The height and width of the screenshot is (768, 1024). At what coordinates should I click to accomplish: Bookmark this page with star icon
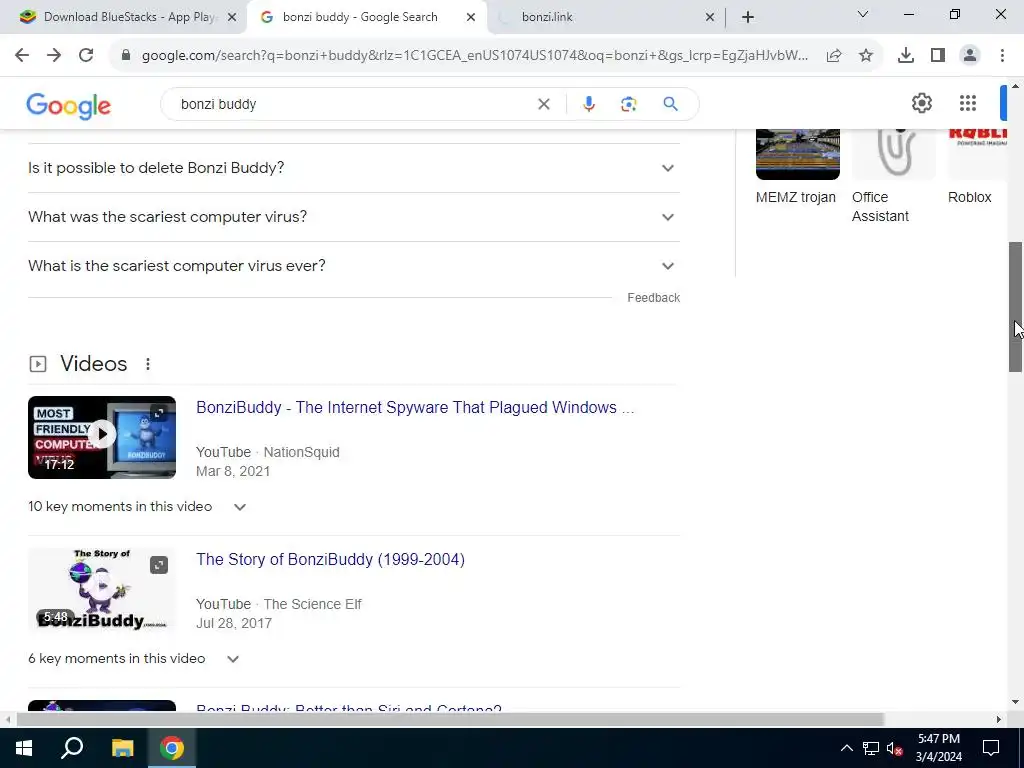tap(866, 56)
